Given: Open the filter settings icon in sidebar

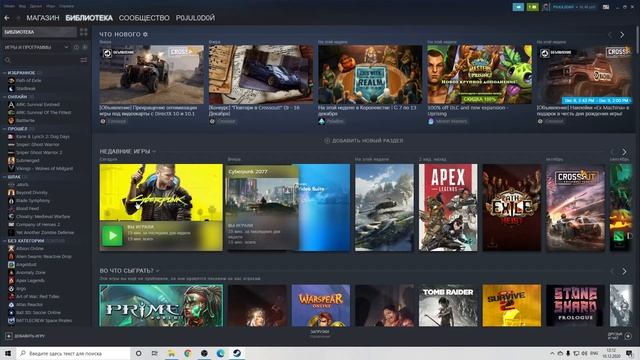Looking at the screenshot, I should coord(84,60).
